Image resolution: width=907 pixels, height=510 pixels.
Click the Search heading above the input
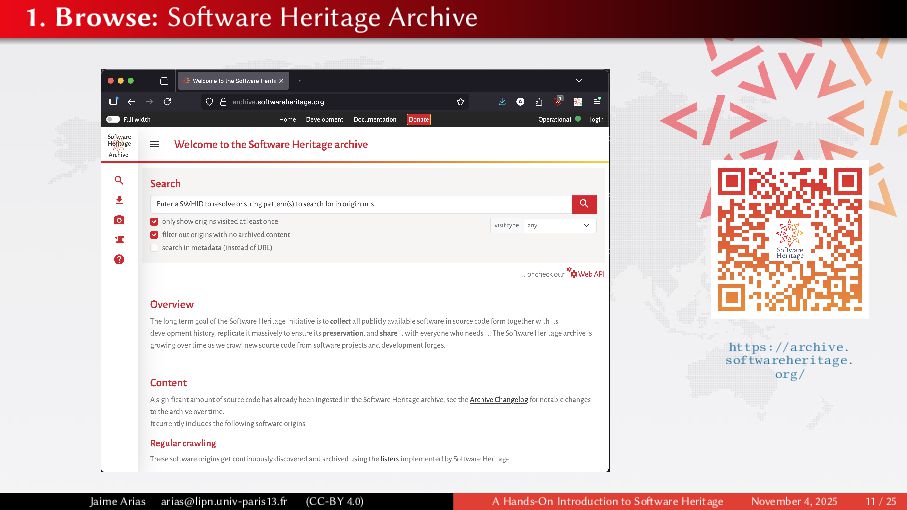[x=165, y=183]
